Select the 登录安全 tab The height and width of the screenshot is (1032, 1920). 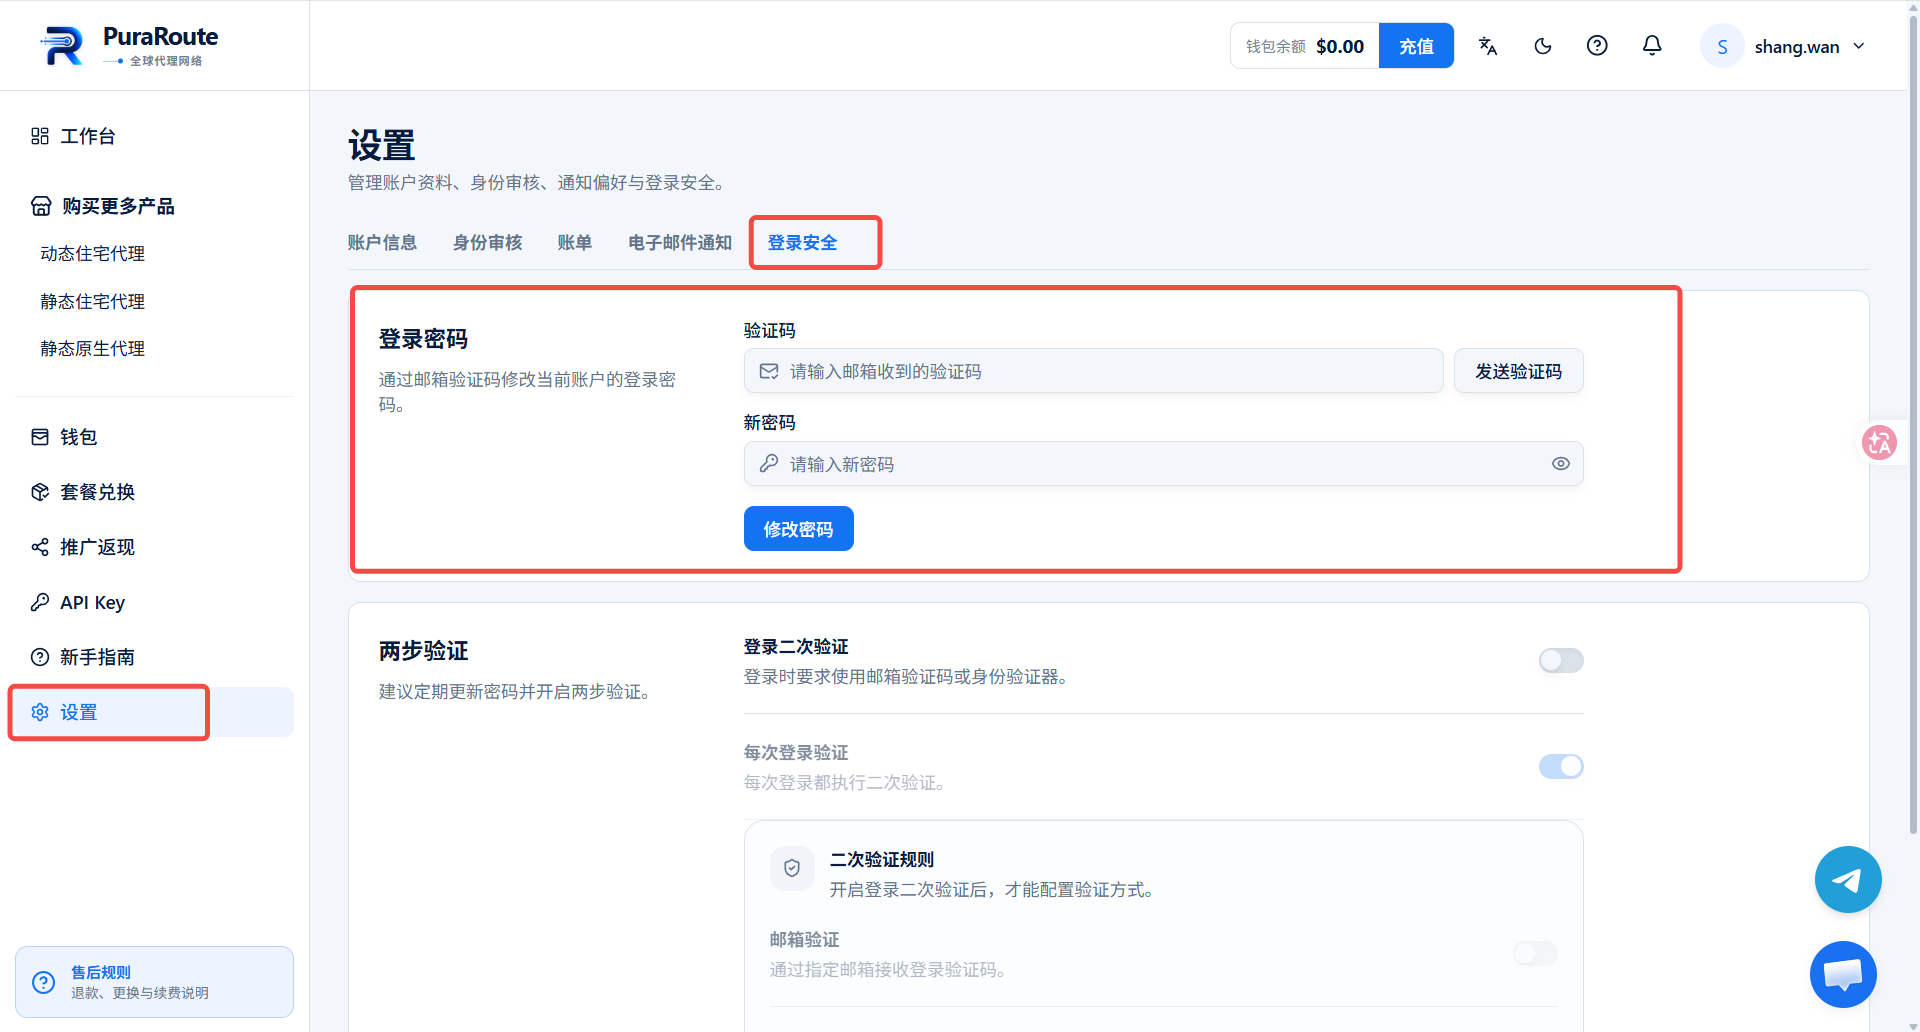(803, 243)
